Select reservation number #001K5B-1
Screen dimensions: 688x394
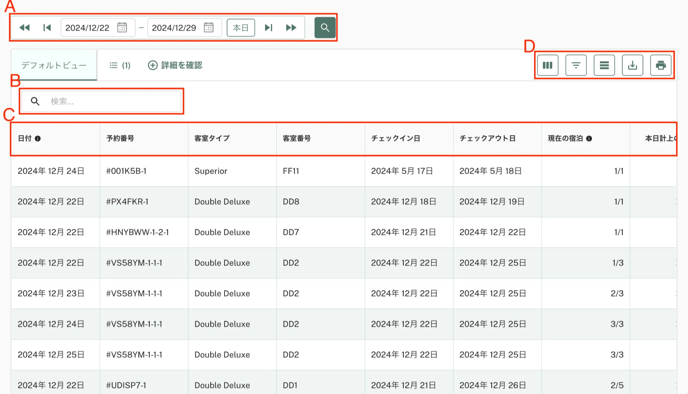tap(126, 171)
